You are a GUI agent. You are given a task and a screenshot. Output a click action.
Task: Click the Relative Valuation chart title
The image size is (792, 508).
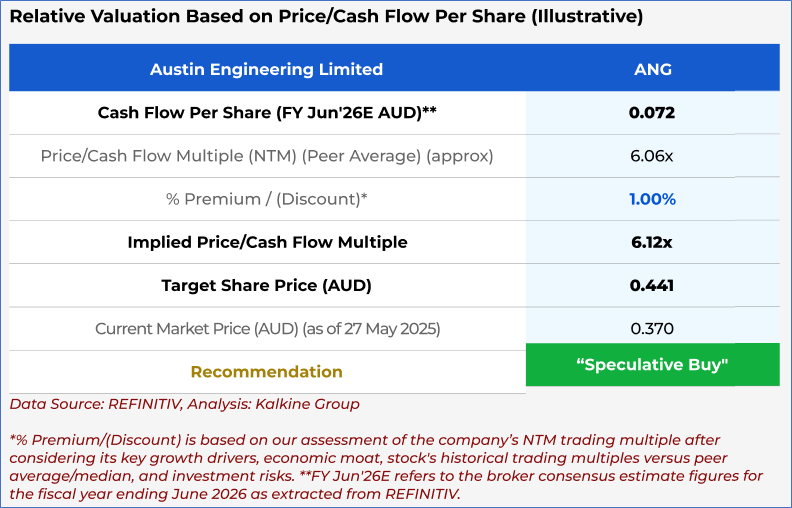326,17
